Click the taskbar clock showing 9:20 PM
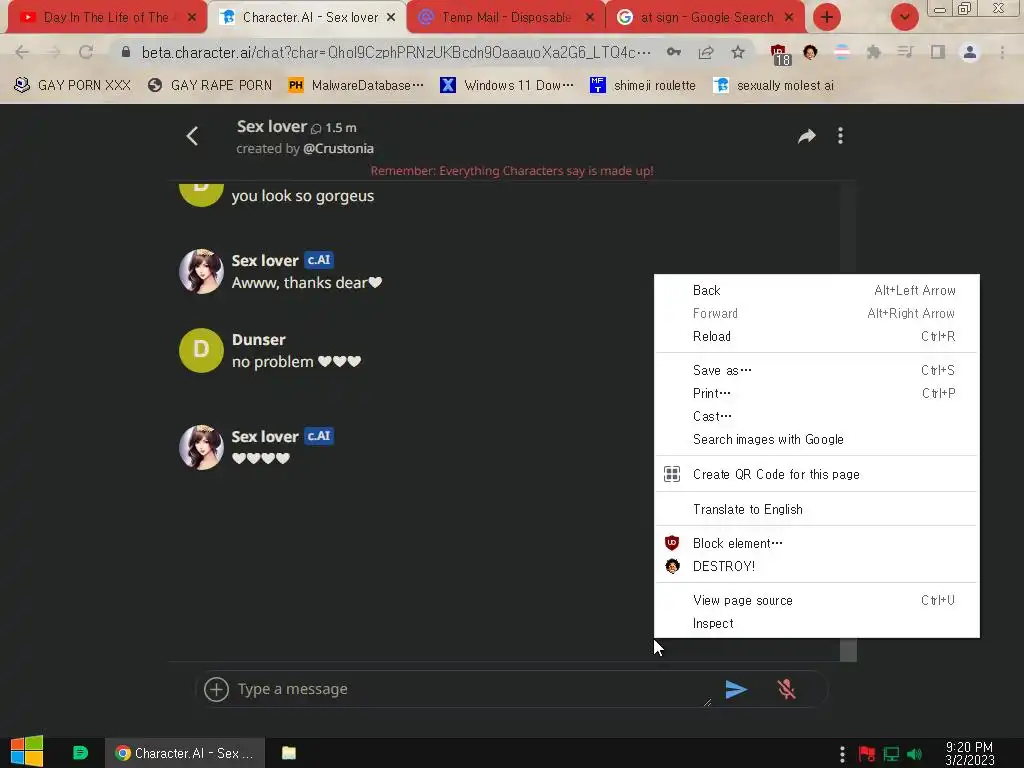 [x=969, y=754]
